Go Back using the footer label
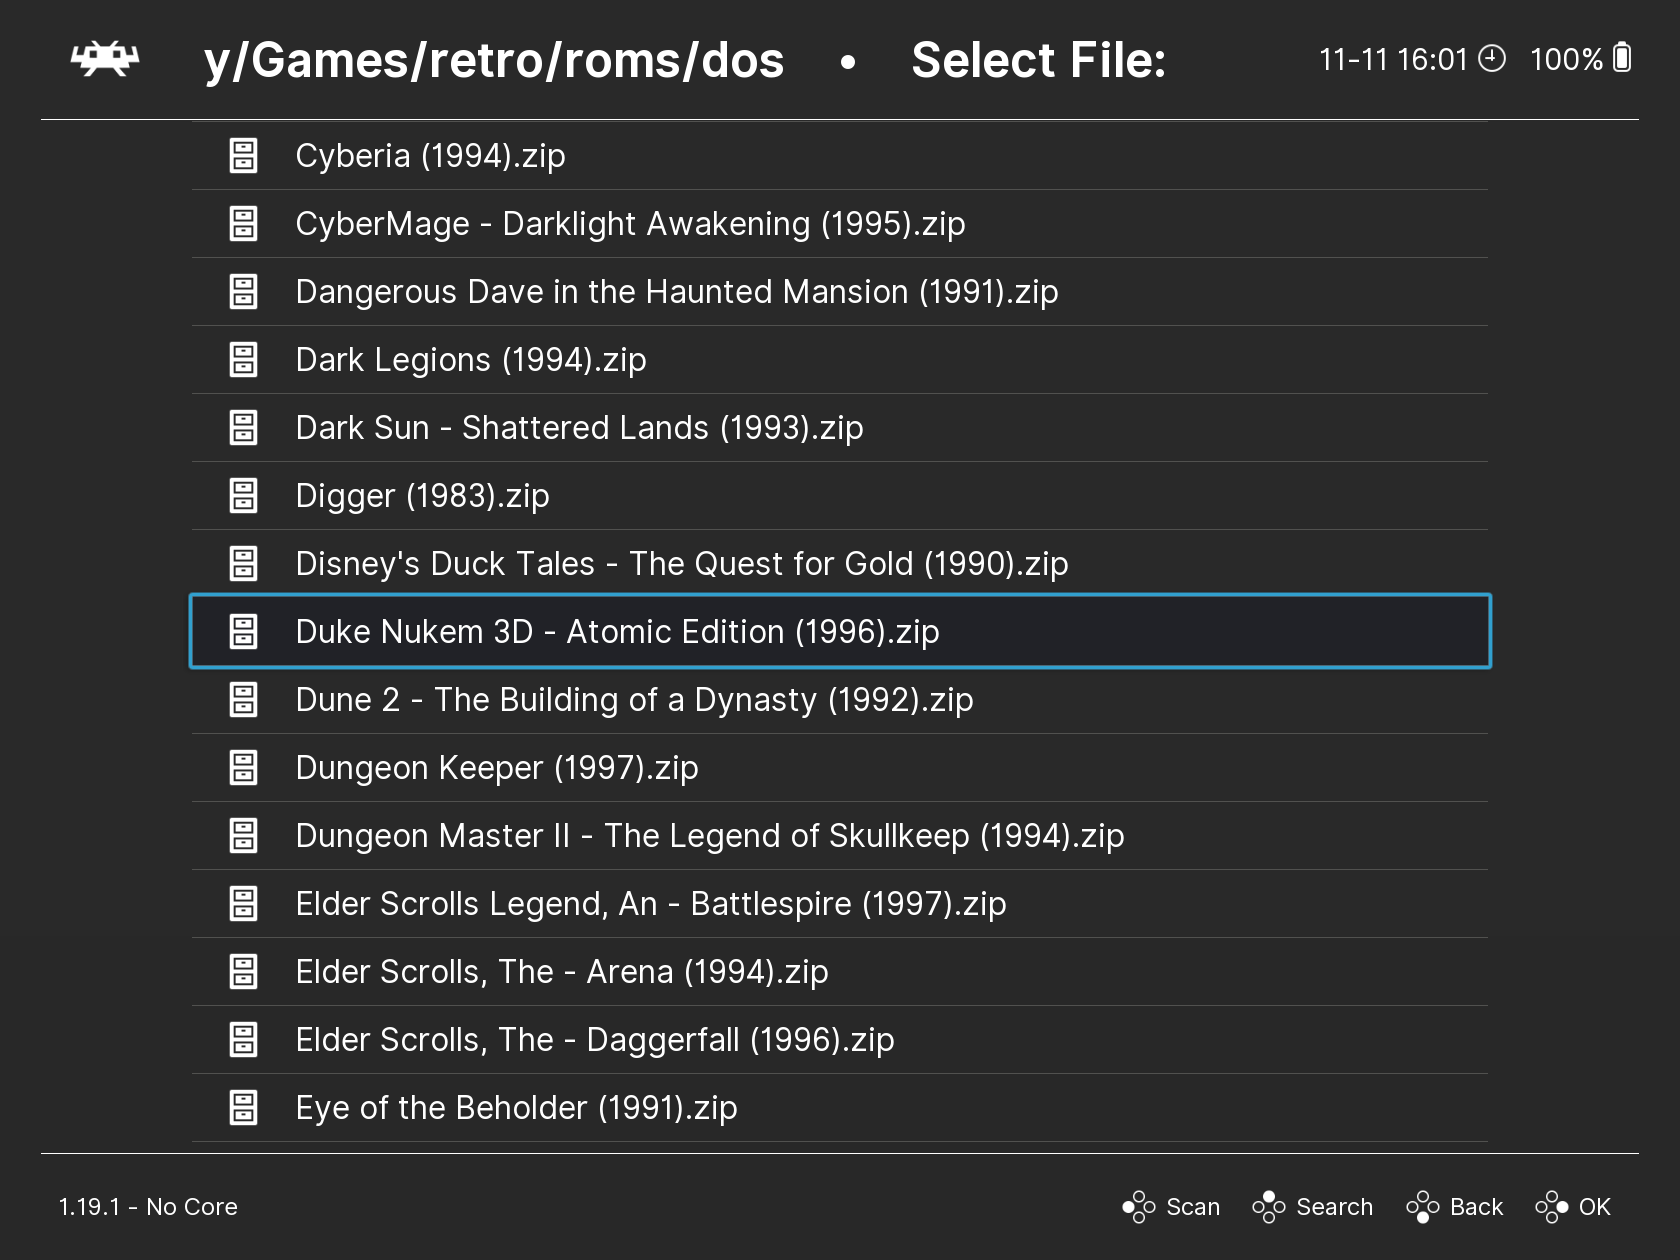 coord(1476,1207)
